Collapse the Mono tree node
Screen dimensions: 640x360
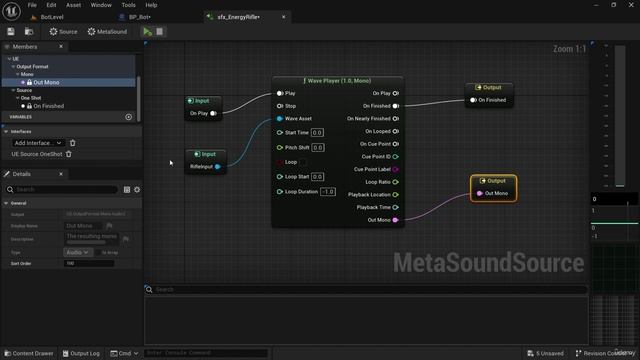[18, 74]
